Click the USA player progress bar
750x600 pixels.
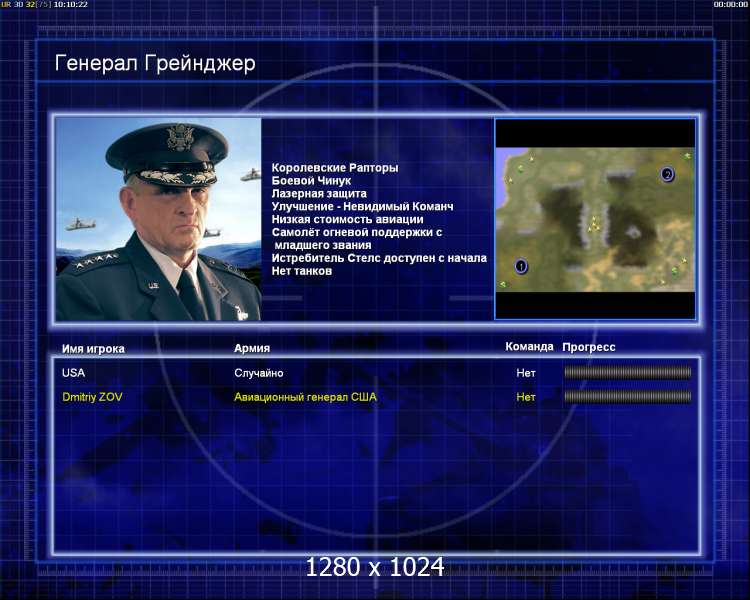[x=628, y=372]
